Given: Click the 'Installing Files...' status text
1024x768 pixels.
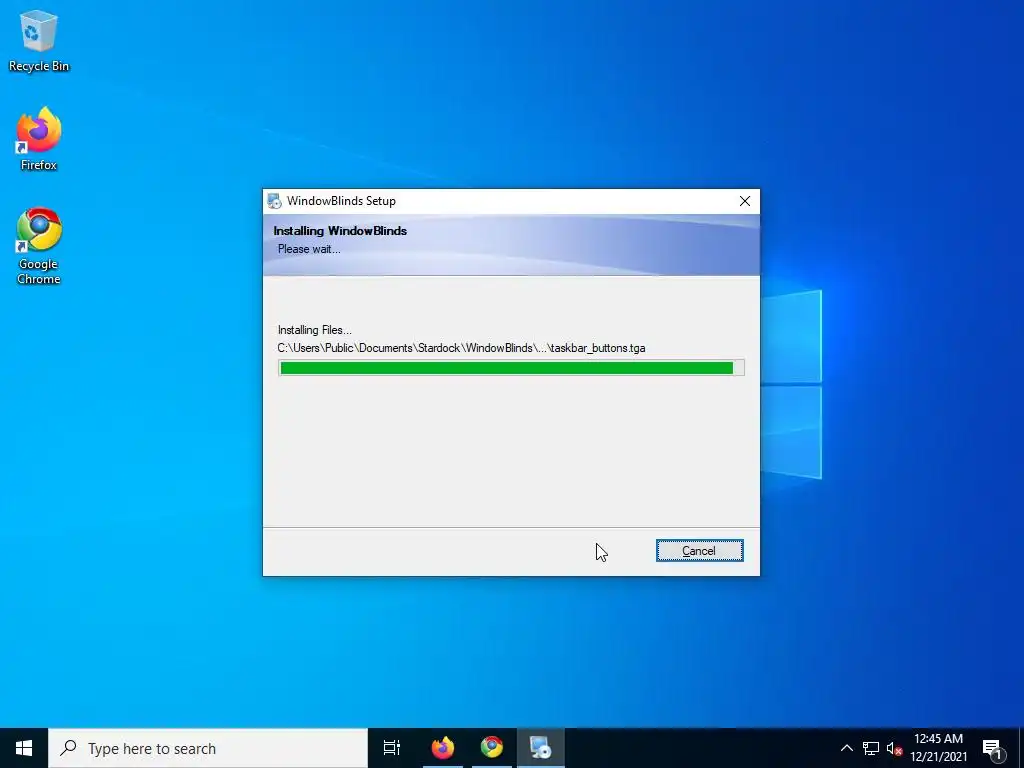Looking at the screenshot, I should coord(315,330).
